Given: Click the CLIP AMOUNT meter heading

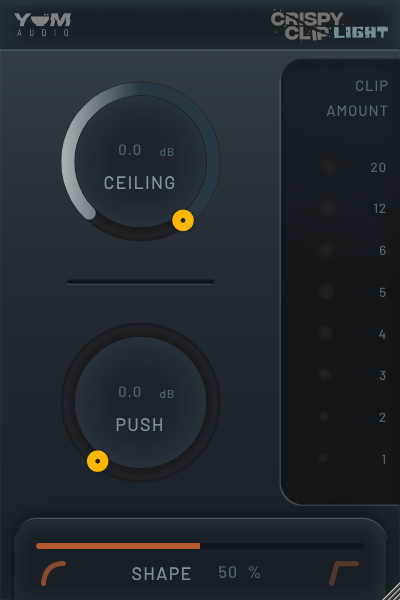Looking at the screenshot, I should [x=357, y=98].
